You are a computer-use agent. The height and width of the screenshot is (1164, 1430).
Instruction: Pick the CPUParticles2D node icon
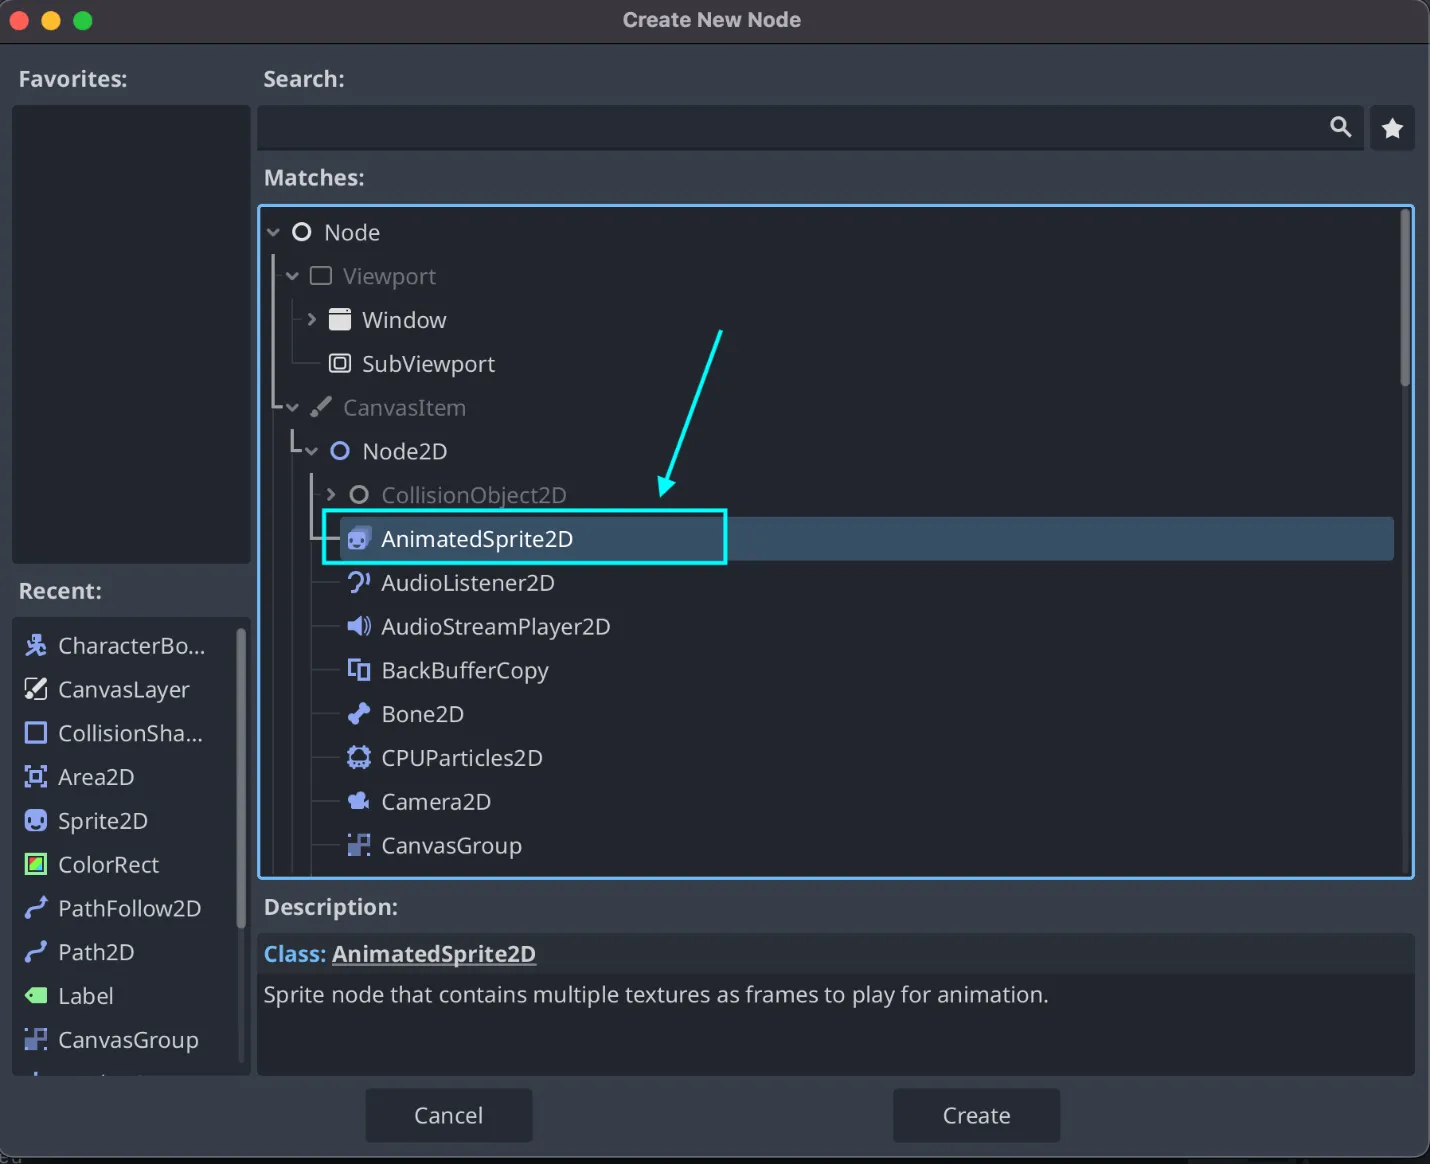(358, 758)
